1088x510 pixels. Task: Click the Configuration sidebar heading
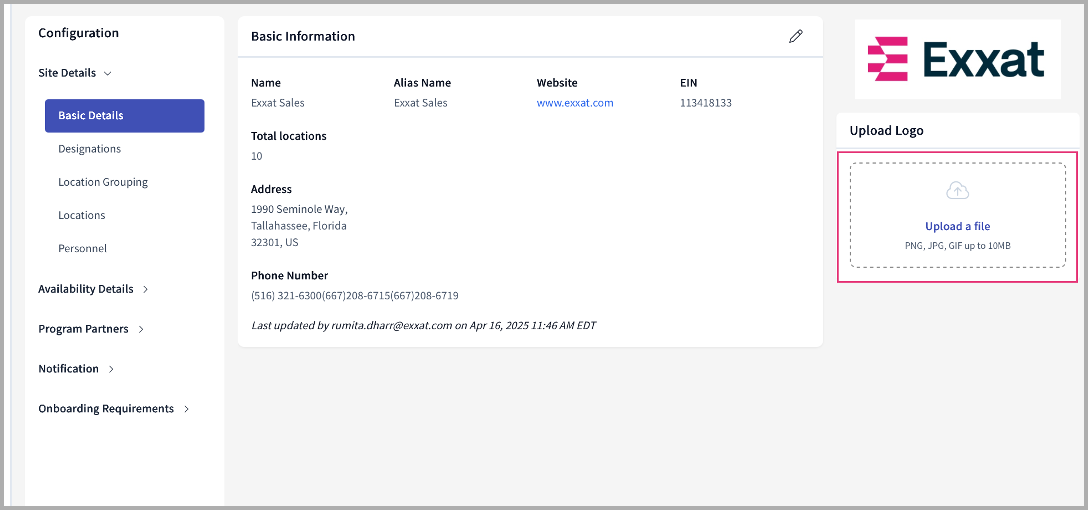[78, 33]
